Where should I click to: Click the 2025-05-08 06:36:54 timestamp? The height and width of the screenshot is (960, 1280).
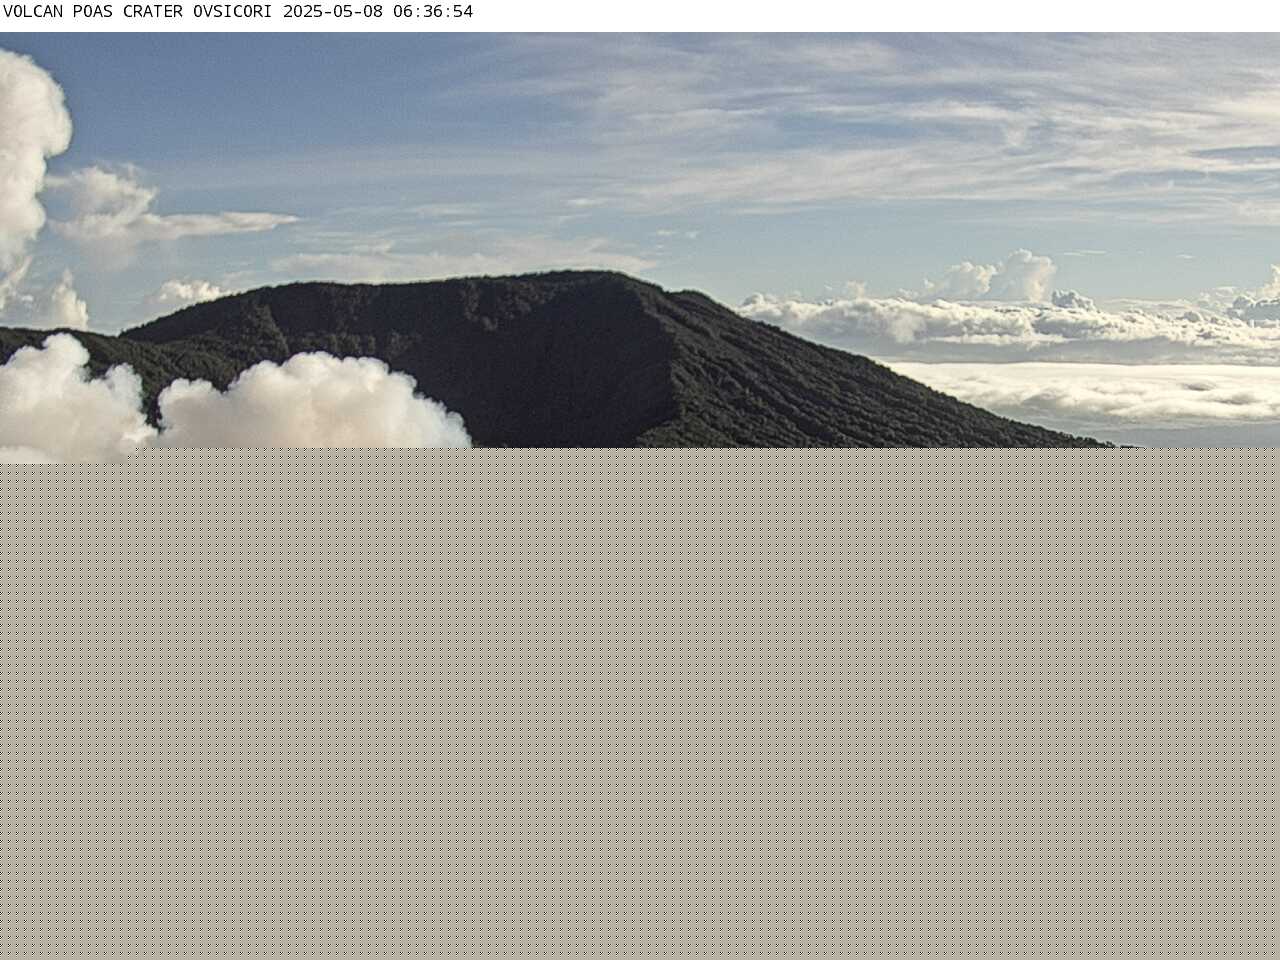[378, 12]
